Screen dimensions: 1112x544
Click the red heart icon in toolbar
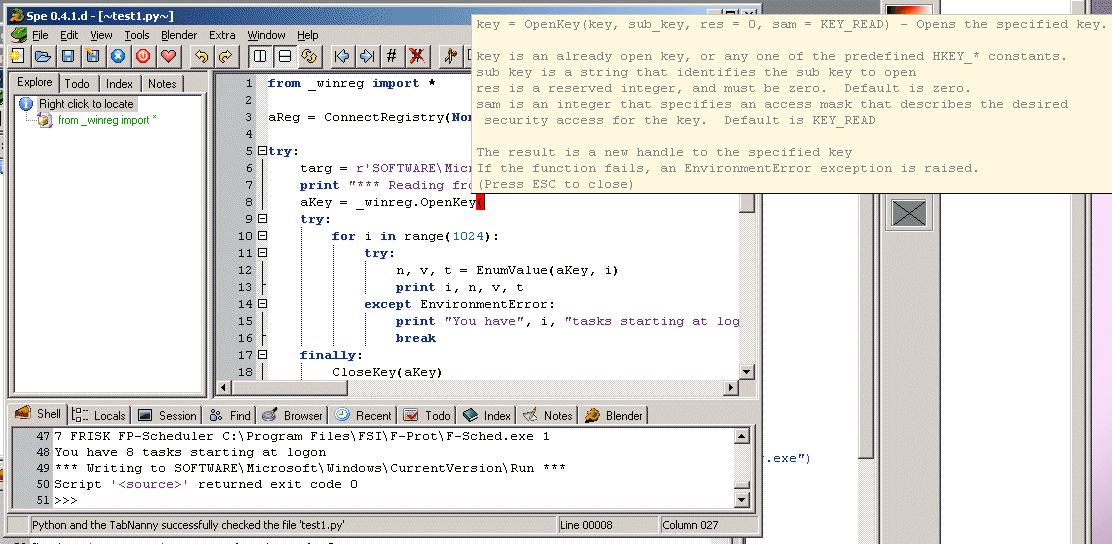(168, 55)
